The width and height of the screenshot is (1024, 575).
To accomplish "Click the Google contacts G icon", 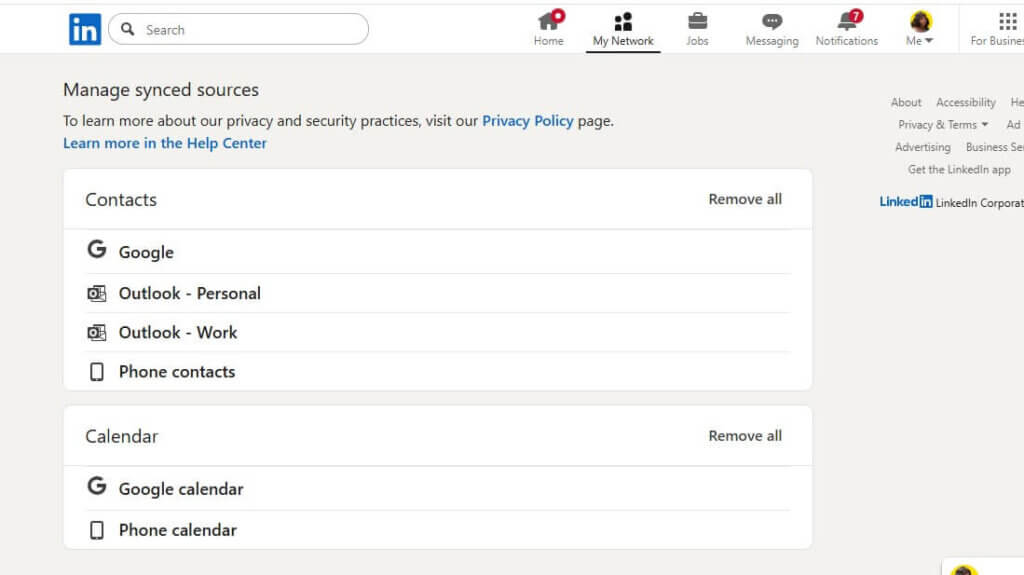I will point(97,249).
